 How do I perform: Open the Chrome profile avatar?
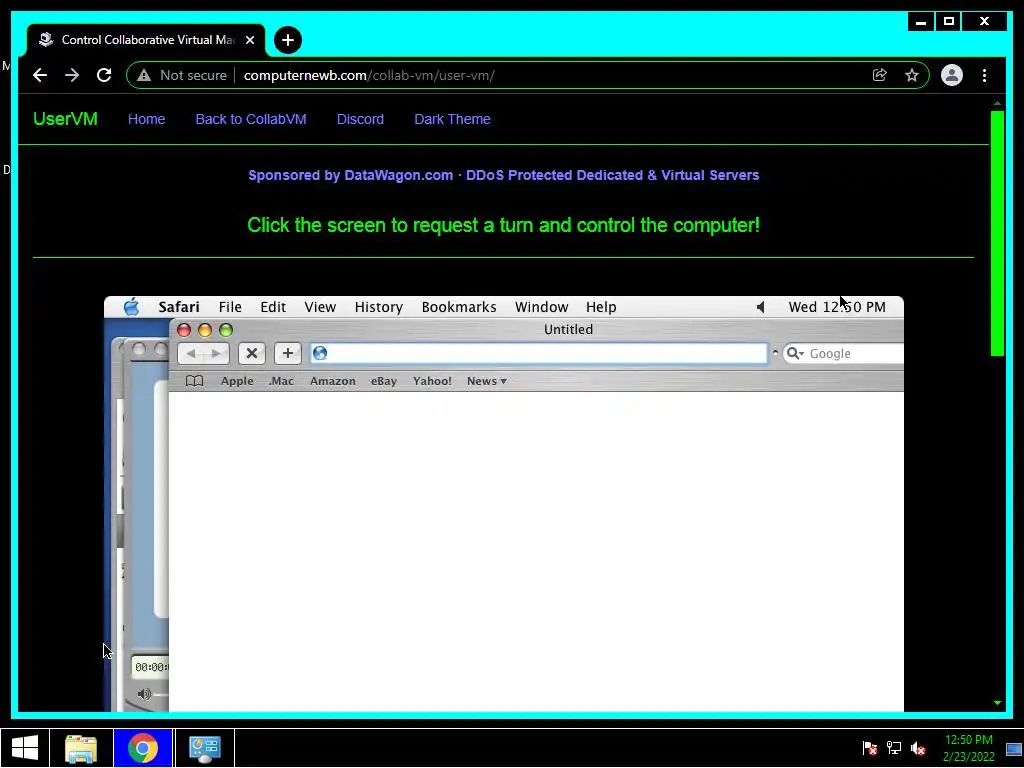[x=952, y=75]
